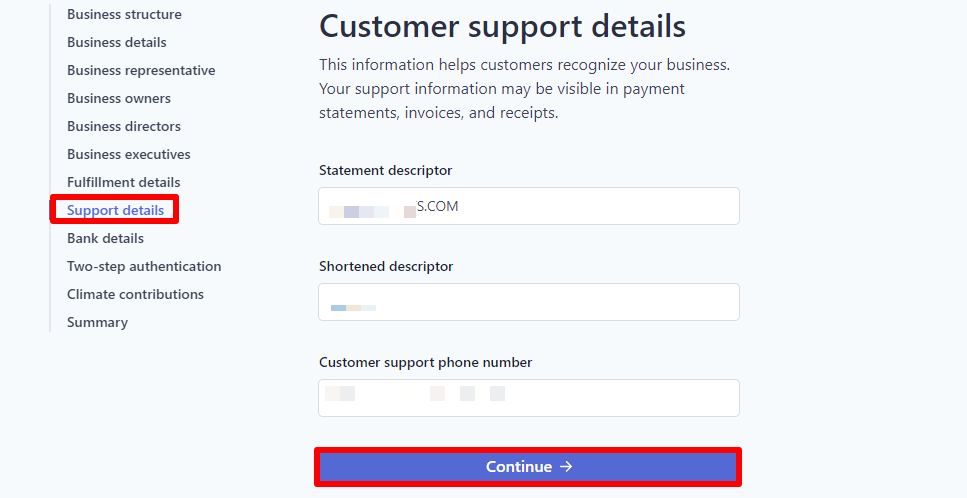Navigate to Business directors

coord(124,127)
